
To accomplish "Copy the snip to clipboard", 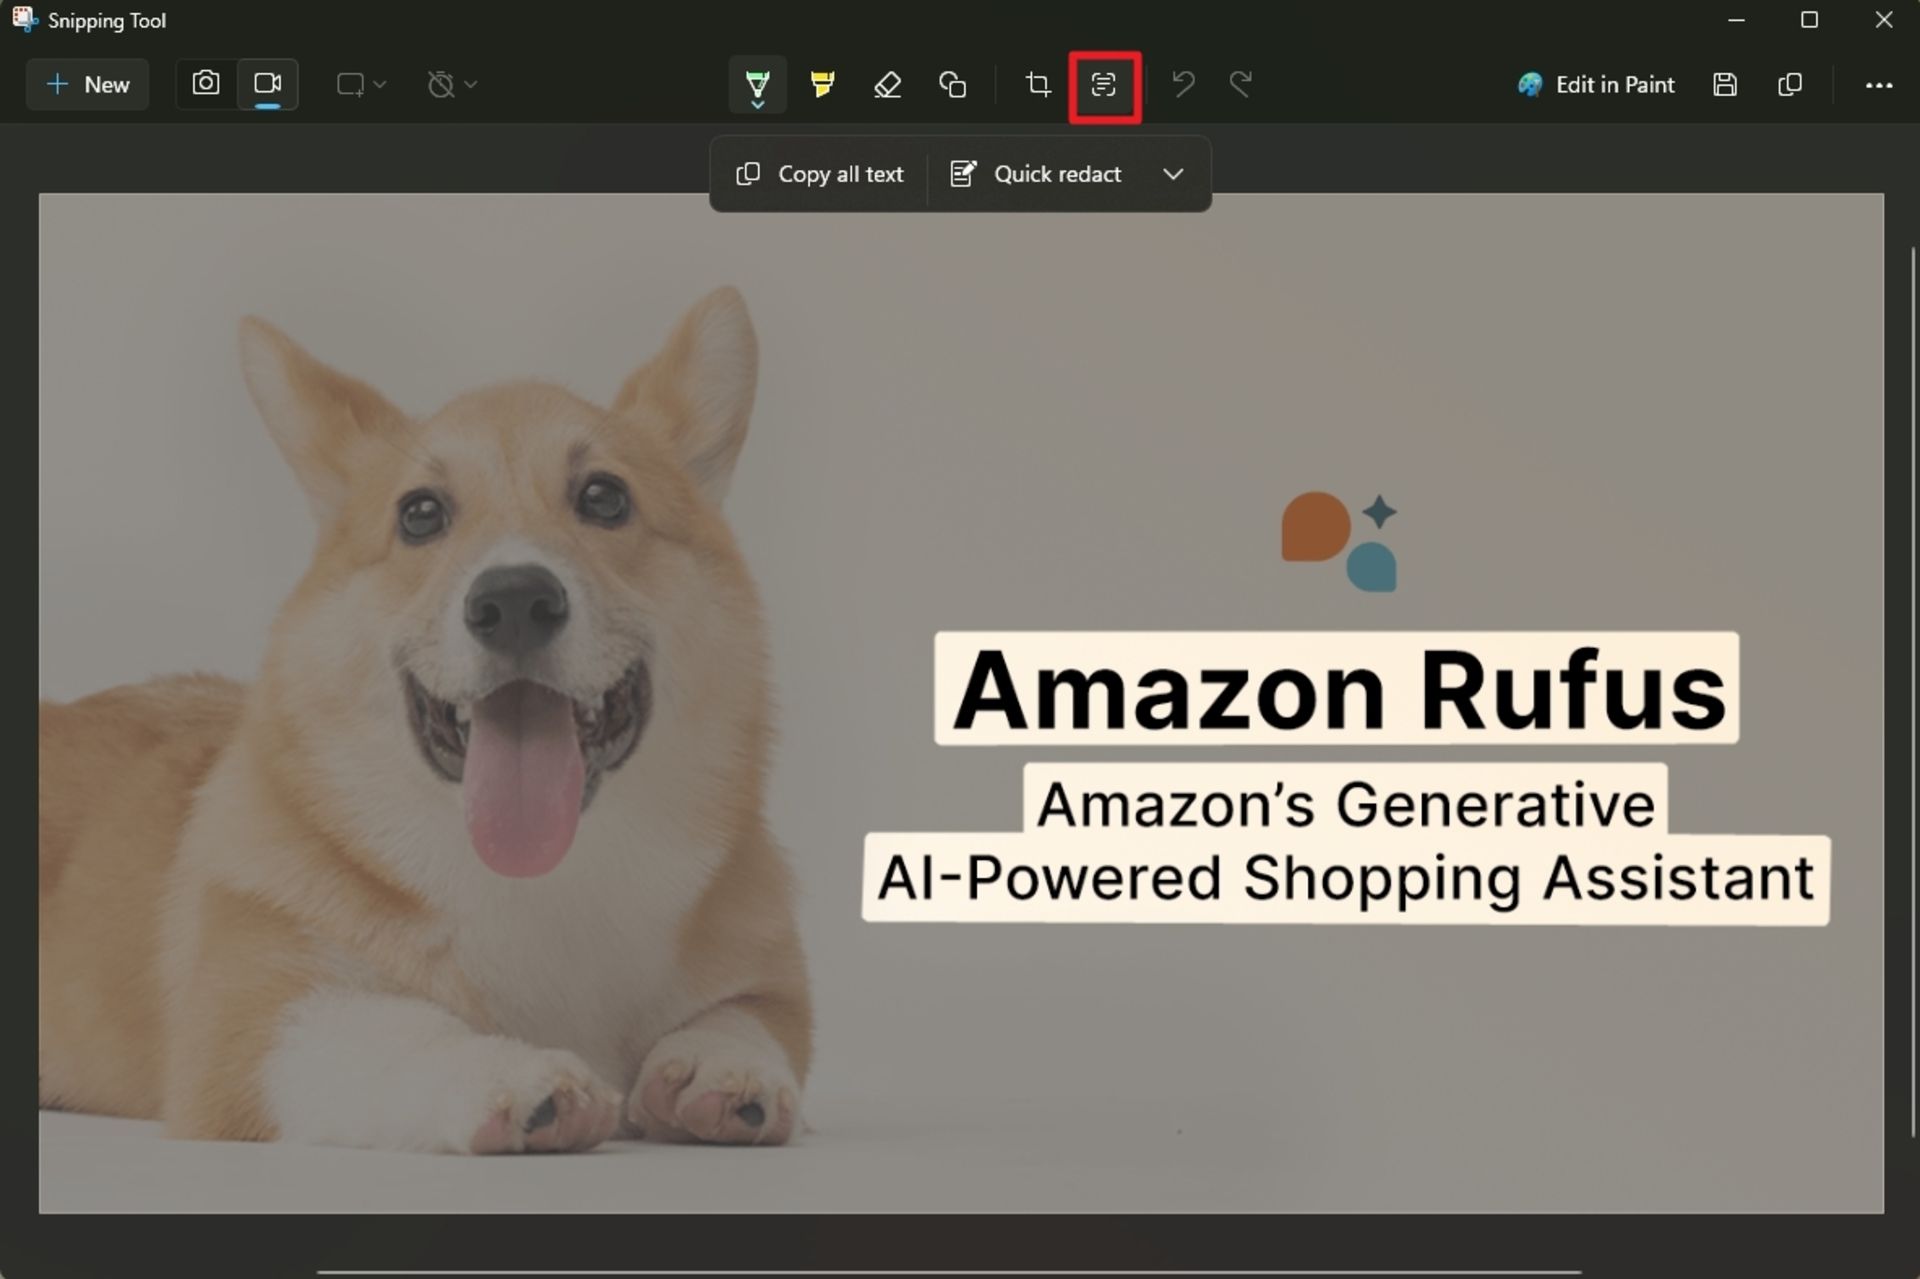I will point(1790,85).
